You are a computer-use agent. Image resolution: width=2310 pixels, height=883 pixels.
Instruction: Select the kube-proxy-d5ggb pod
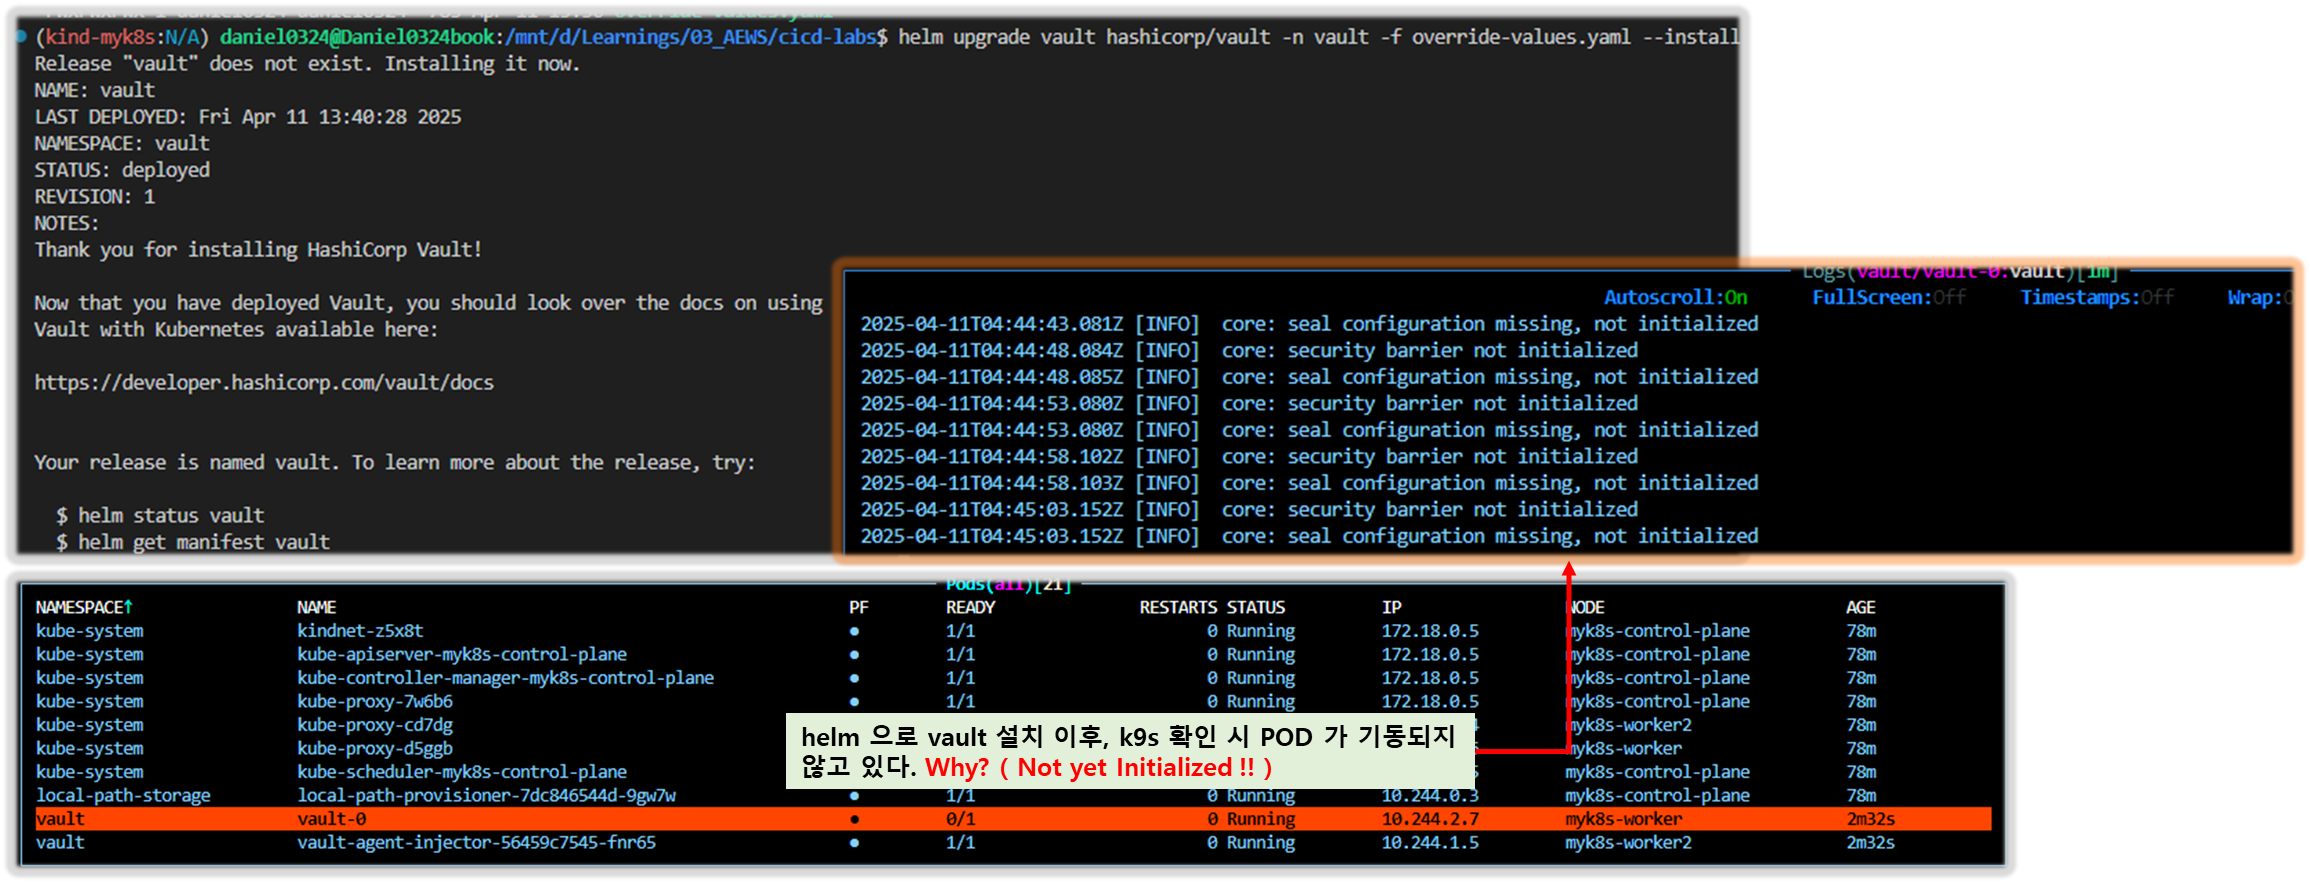click(375, 748)
